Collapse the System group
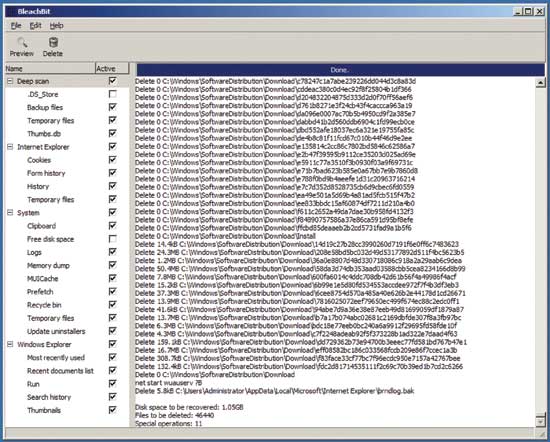This screenshot has width=550, height=442. point(10,213)
